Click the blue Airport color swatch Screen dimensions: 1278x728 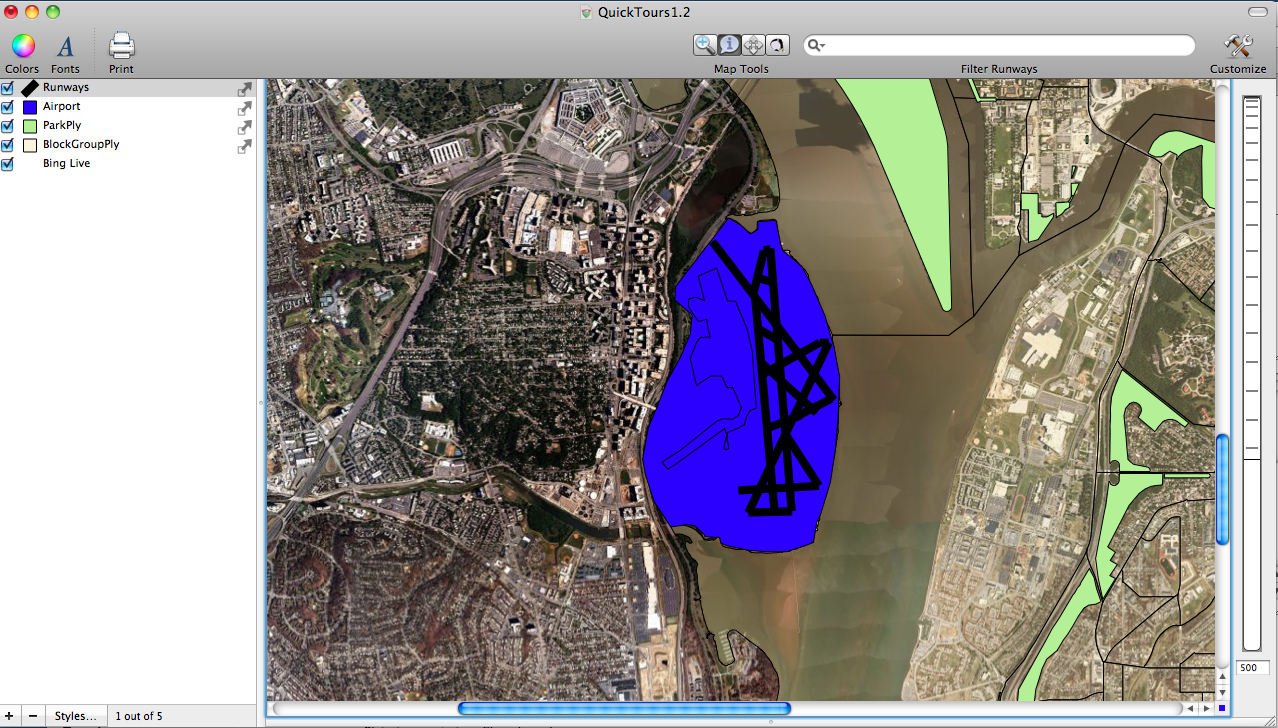(x=30, y=107)
